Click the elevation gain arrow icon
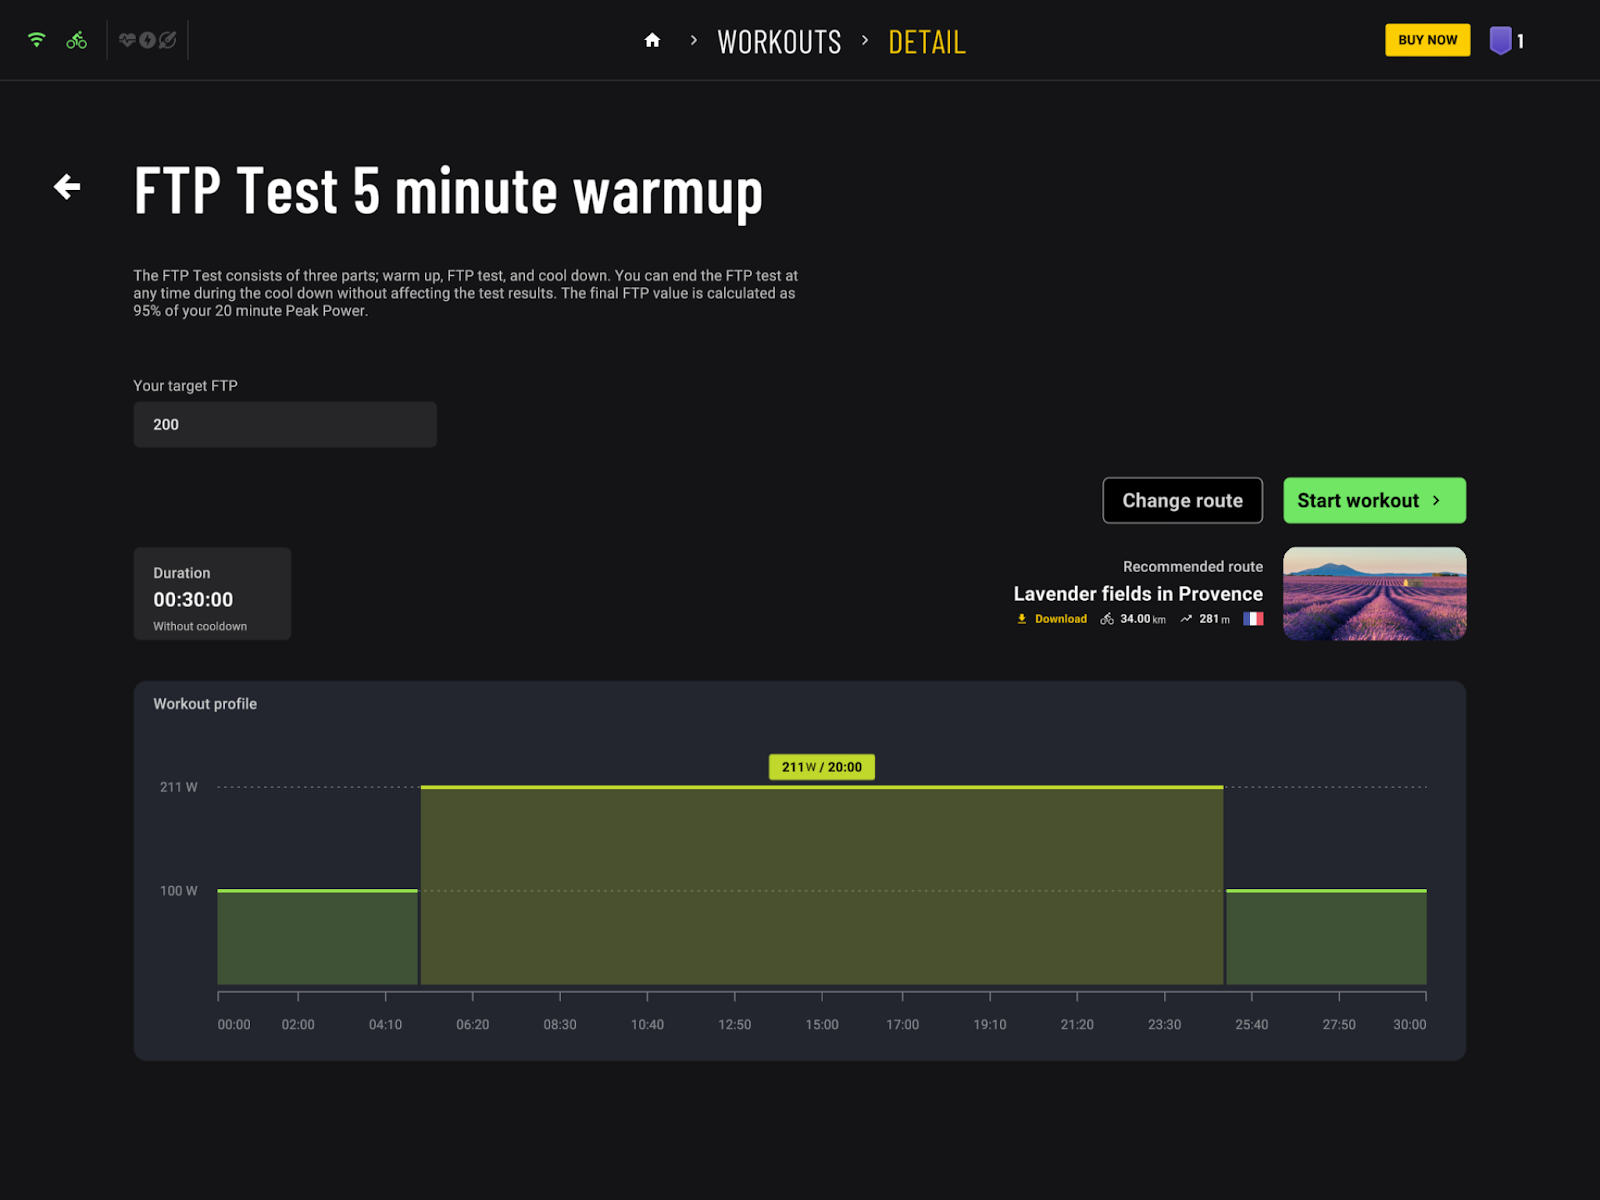 coord(1186,619)
